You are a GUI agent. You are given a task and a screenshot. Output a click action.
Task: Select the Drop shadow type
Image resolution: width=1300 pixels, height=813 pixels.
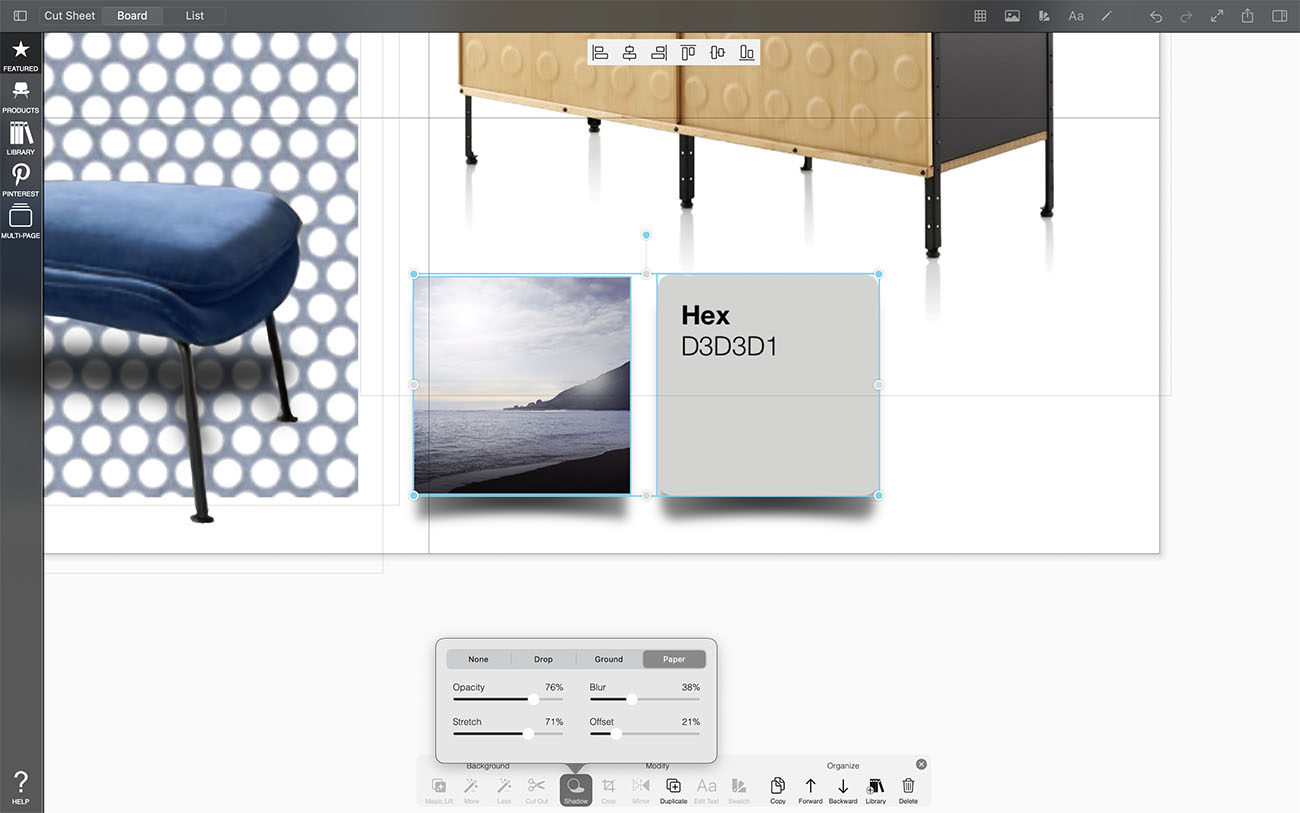[543, 659]
